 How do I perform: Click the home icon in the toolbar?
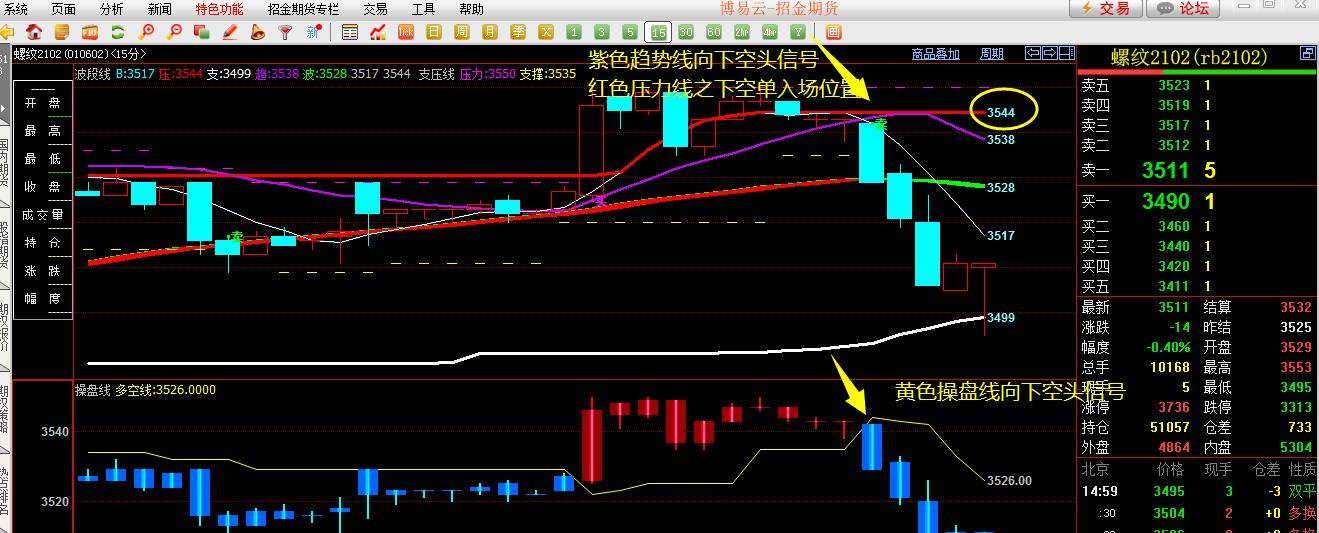(x=35, y=32)
